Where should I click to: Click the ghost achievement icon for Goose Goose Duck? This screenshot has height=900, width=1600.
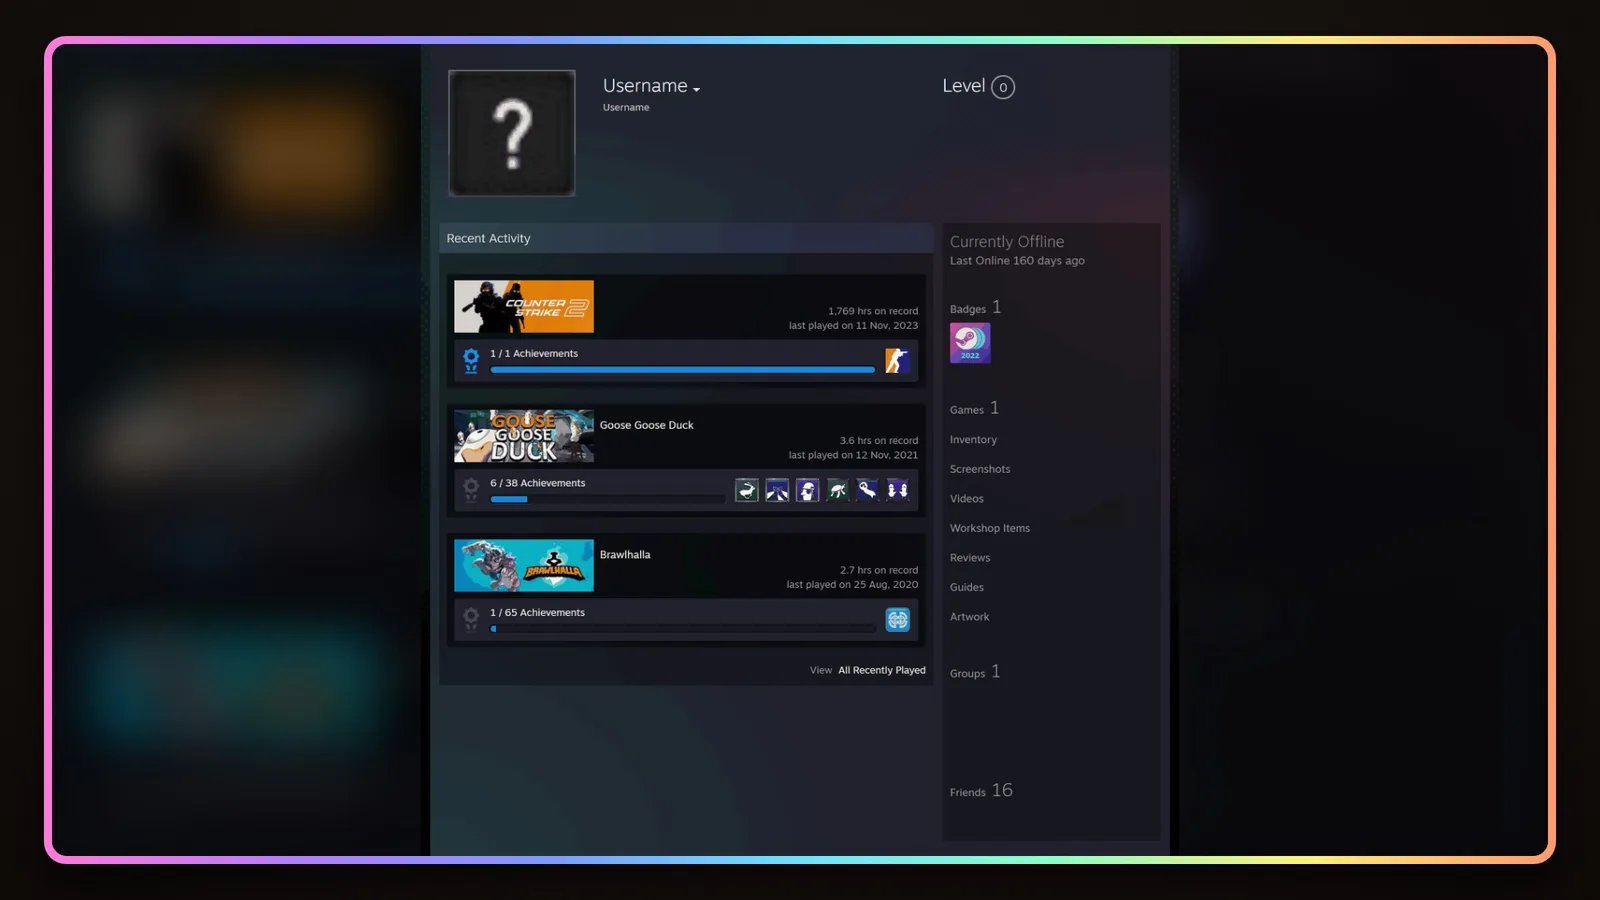pos(867,490)
